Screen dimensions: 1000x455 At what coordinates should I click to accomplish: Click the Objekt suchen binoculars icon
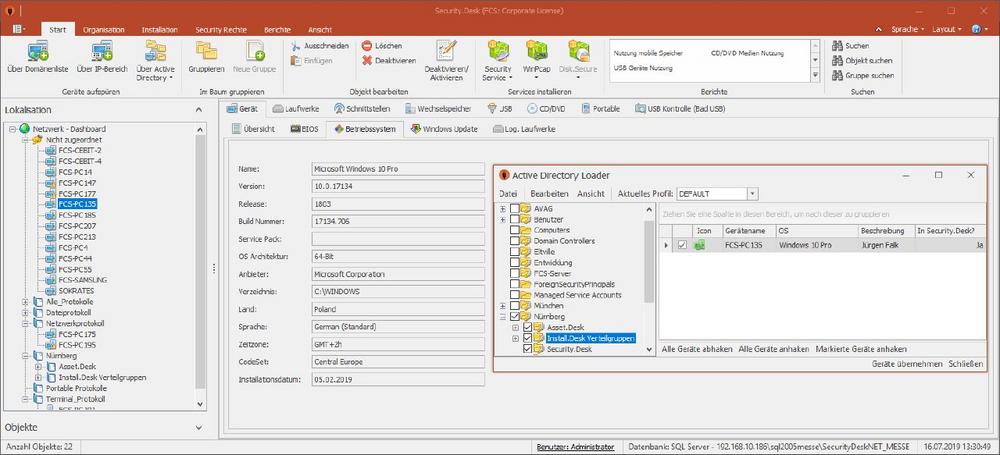837,60
